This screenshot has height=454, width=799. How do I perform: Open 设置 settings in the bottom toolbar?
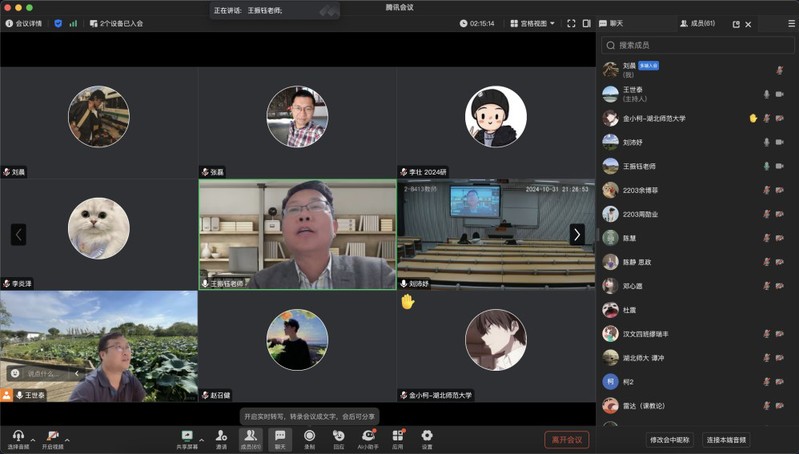427,437
